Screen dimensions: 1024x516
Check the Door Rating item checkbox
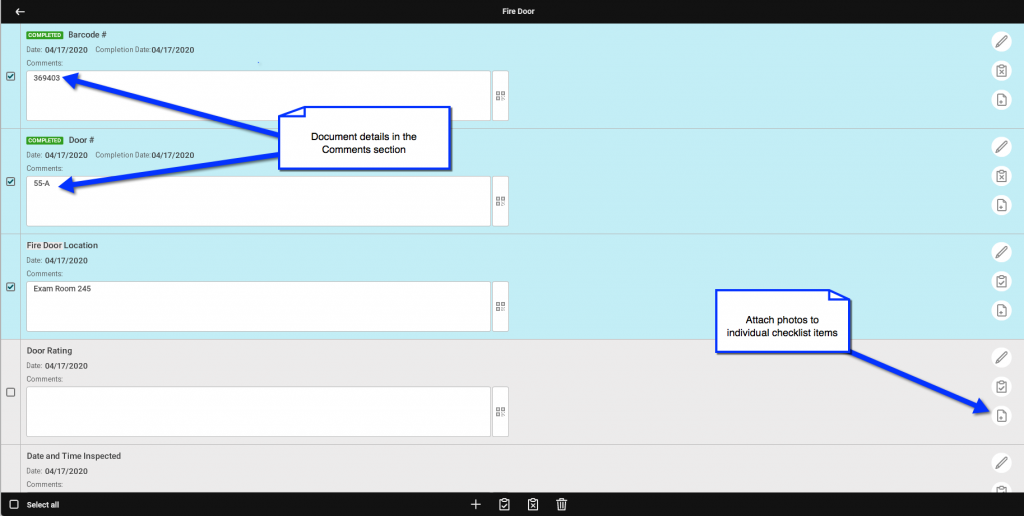click(x=11, y=392)
